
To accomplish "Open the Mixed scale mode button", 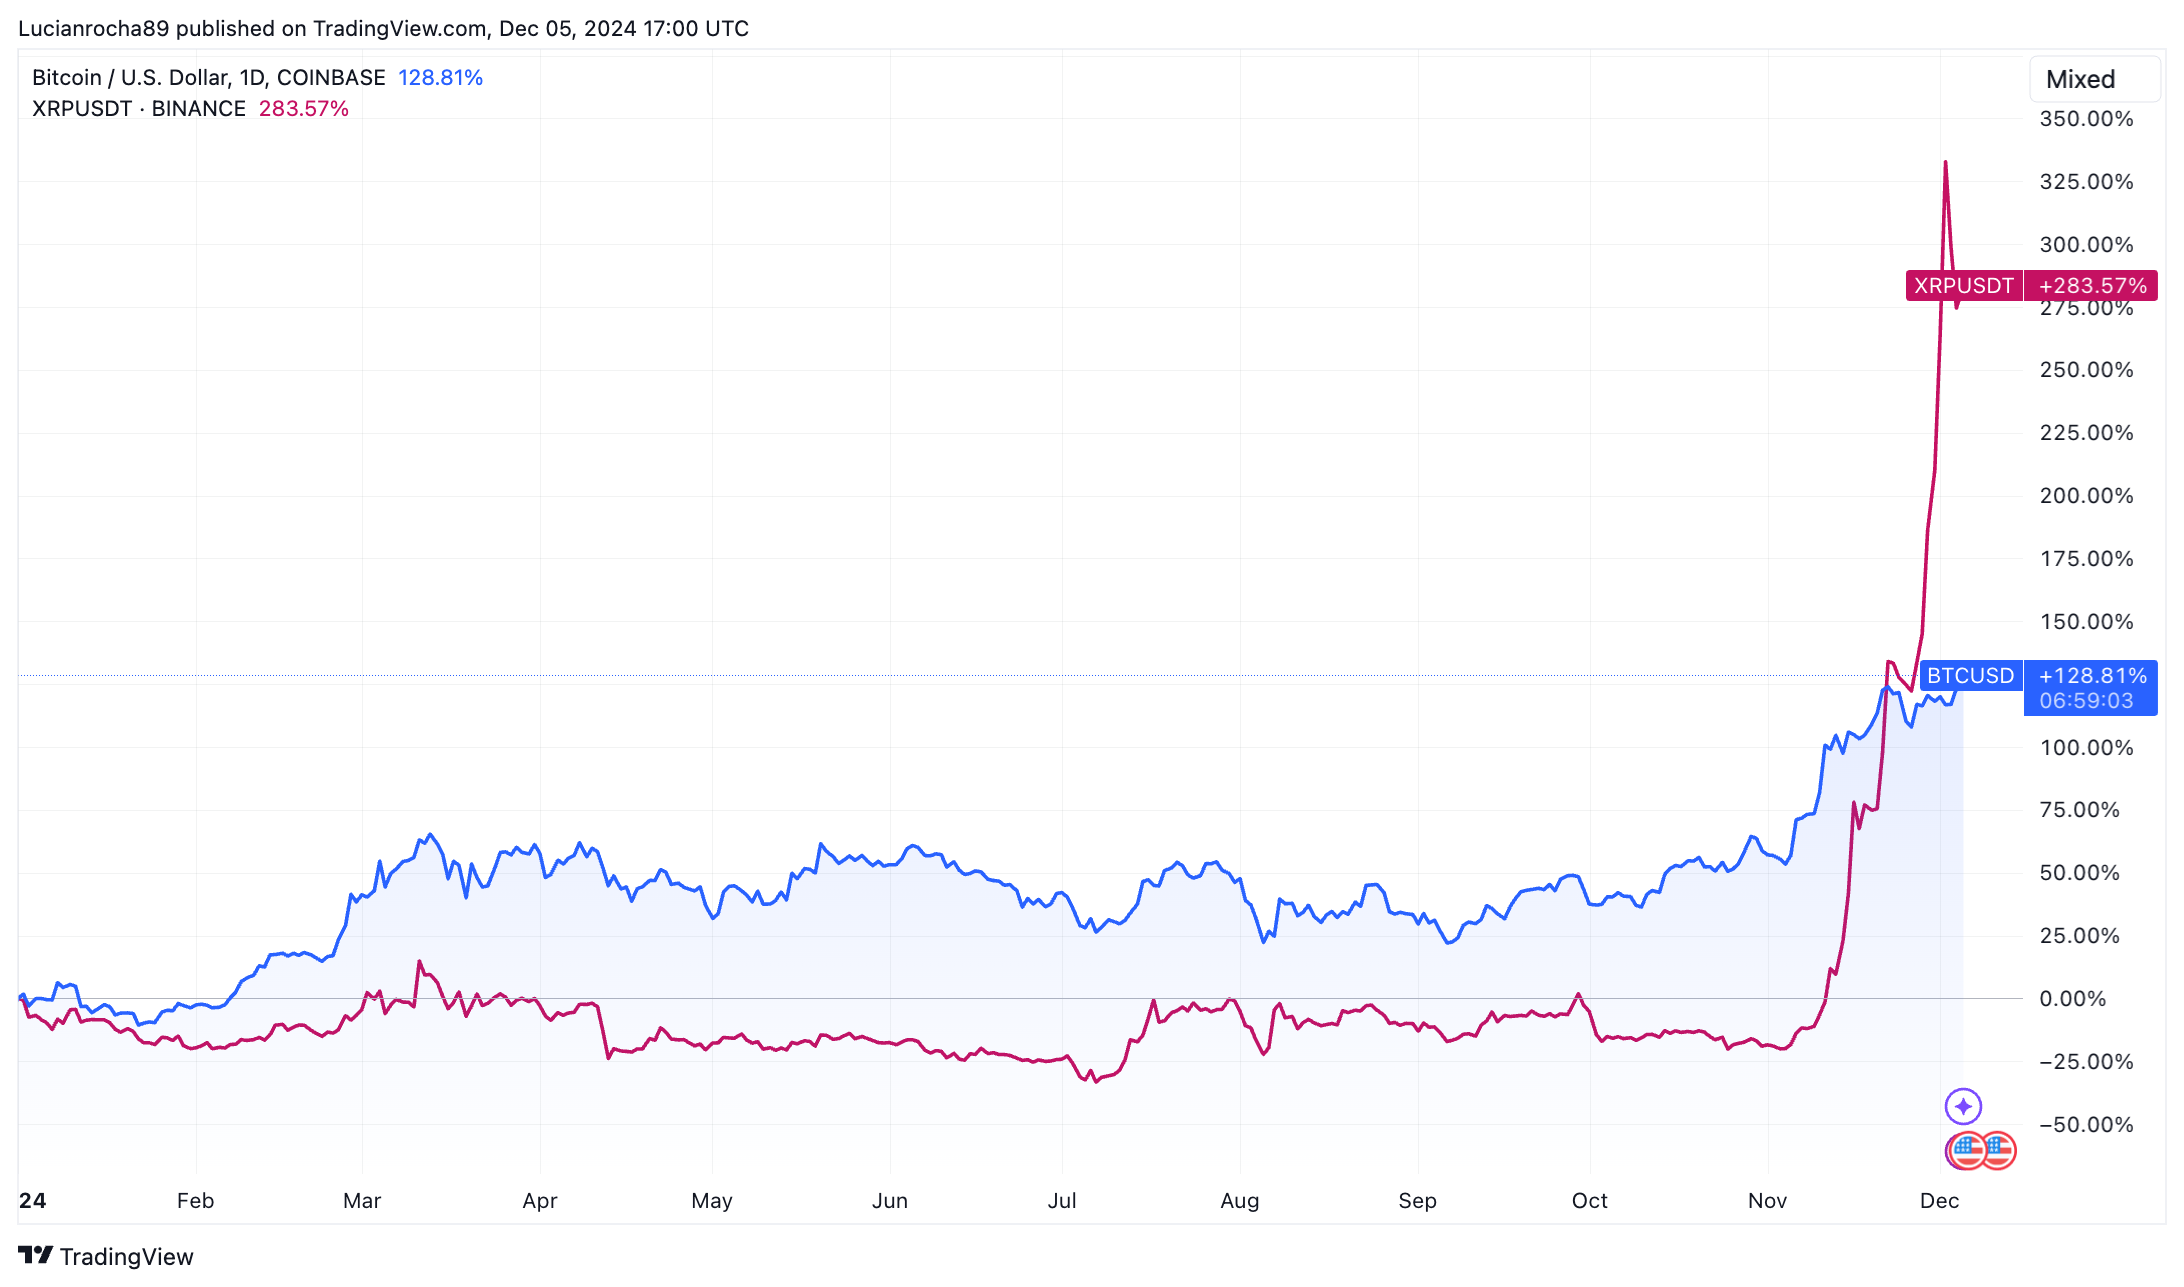I will coord(2095,79).
